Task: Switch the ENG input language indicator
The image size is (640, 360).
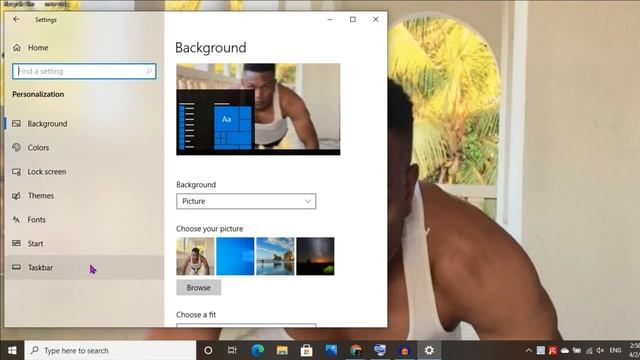Action: point(616,351)
